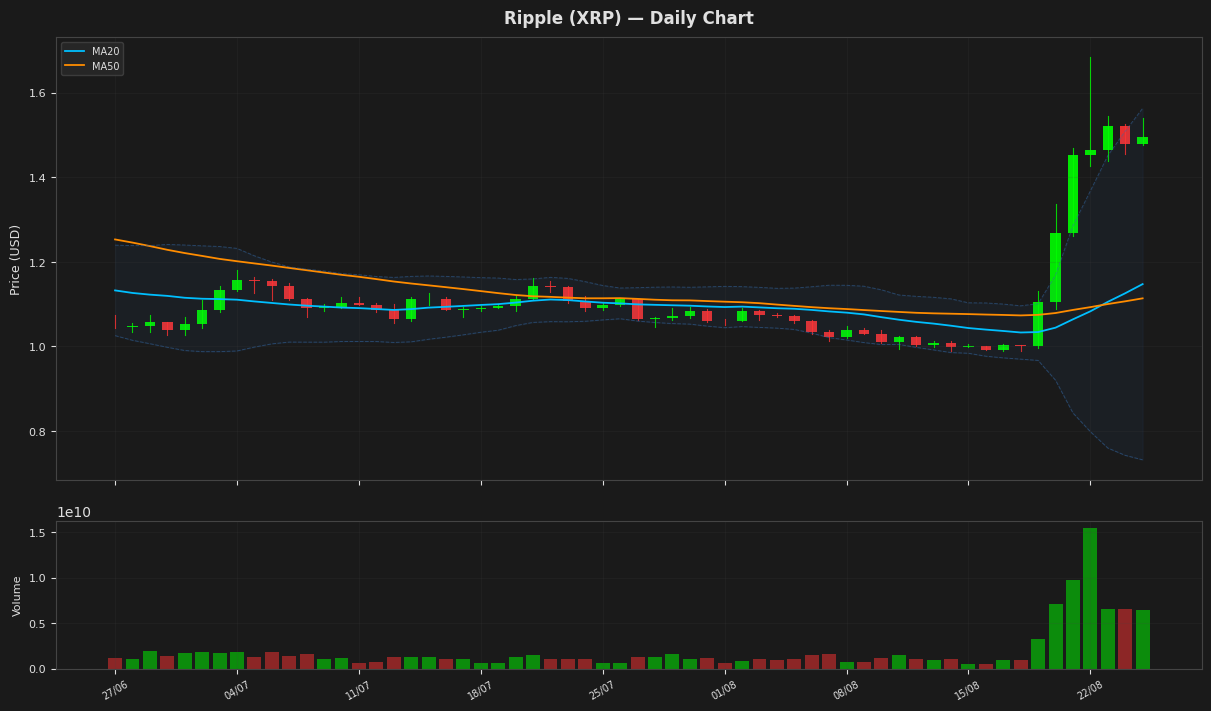Click the 0.0 volume axis tick label

point(38,669)
